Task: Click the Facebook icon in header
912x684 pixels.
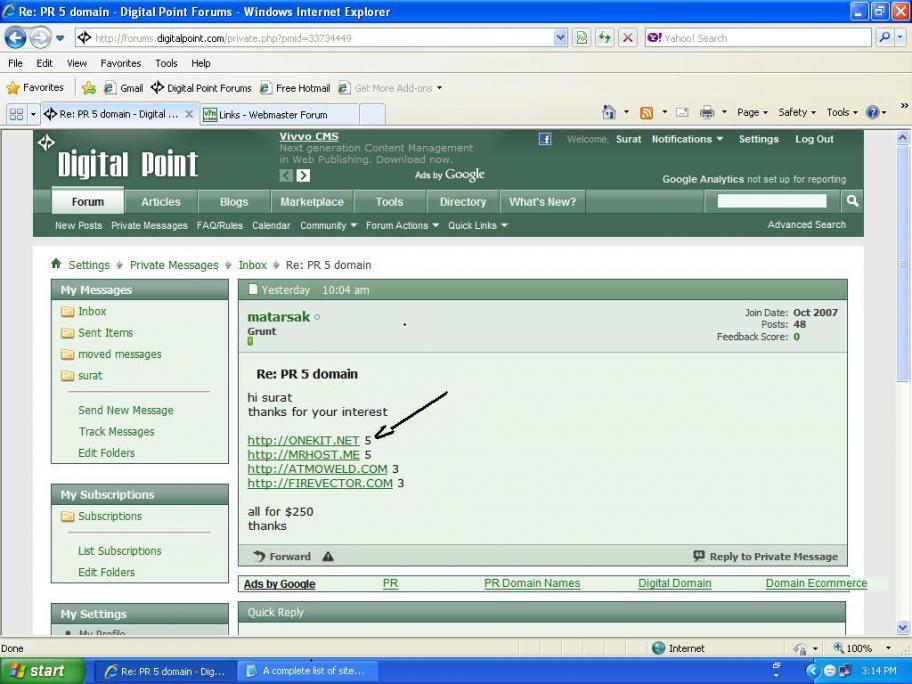Action: pos(544,139)
